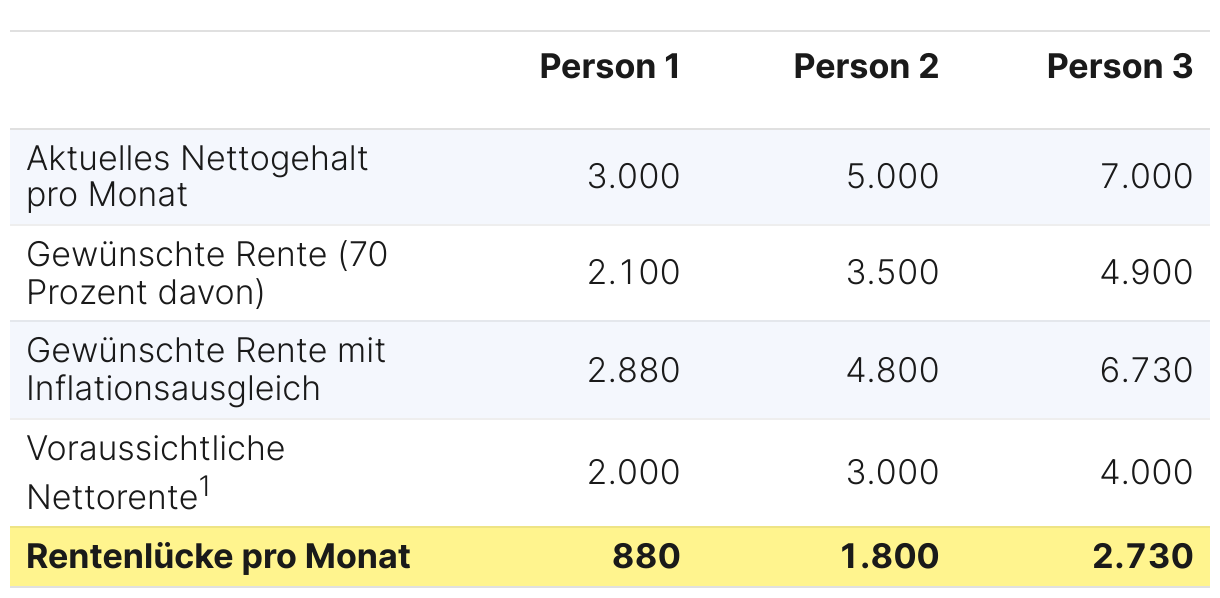This screenshot has height=598, width=1220.
Task: Select the 7.000 net salary cell
Action: coord(1146,176)
